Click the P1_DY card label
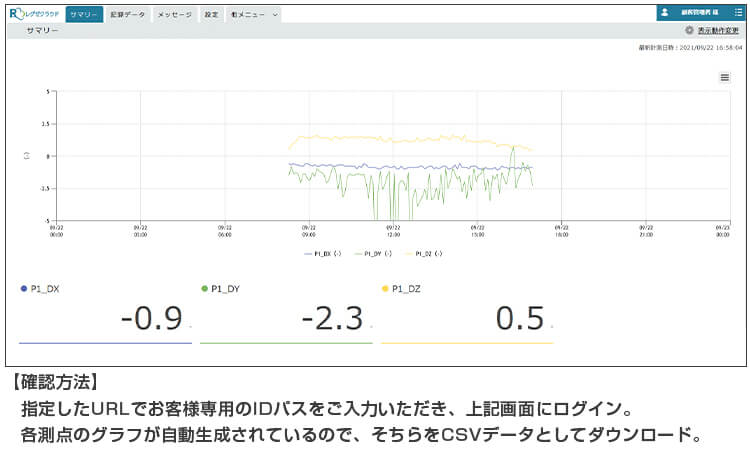The height and width of the screenshot is (450, 750). tap(225, 288)
